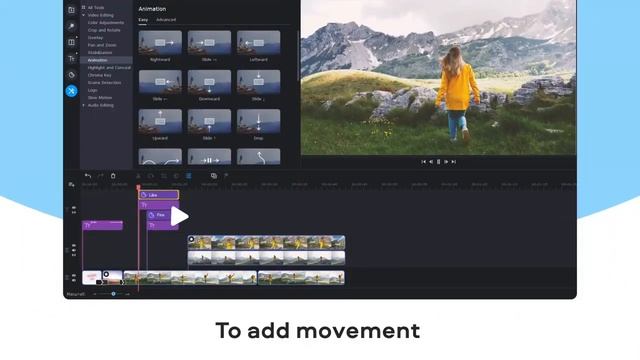Open the transition wizard icon
Screen dimensions: 640x360
coord(214,176)
